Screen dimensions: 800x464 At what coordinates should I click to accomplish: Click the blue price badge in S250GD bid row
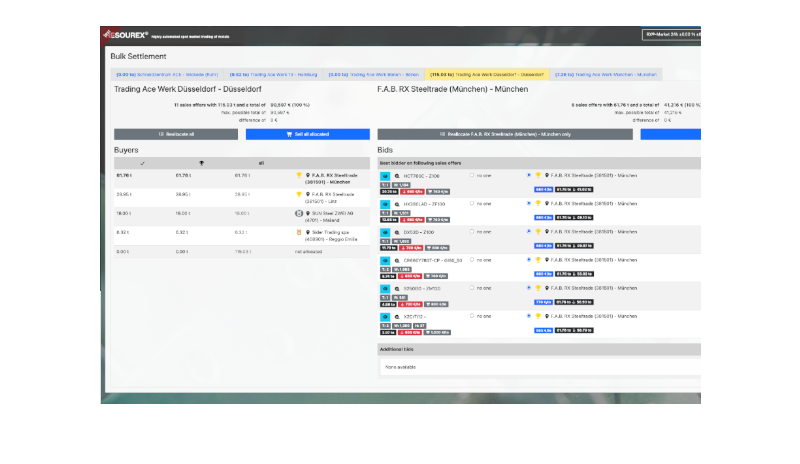pyautogui.click(x=543, y=302)
